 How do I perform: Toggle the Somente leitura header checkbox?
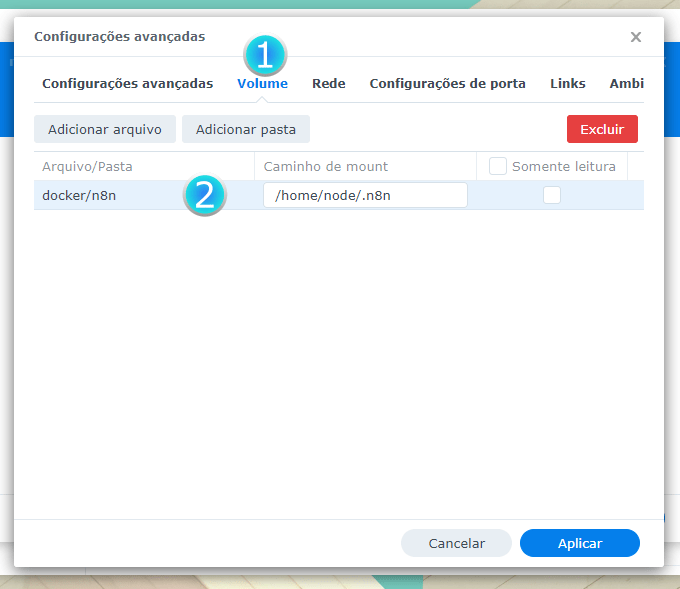498,166
